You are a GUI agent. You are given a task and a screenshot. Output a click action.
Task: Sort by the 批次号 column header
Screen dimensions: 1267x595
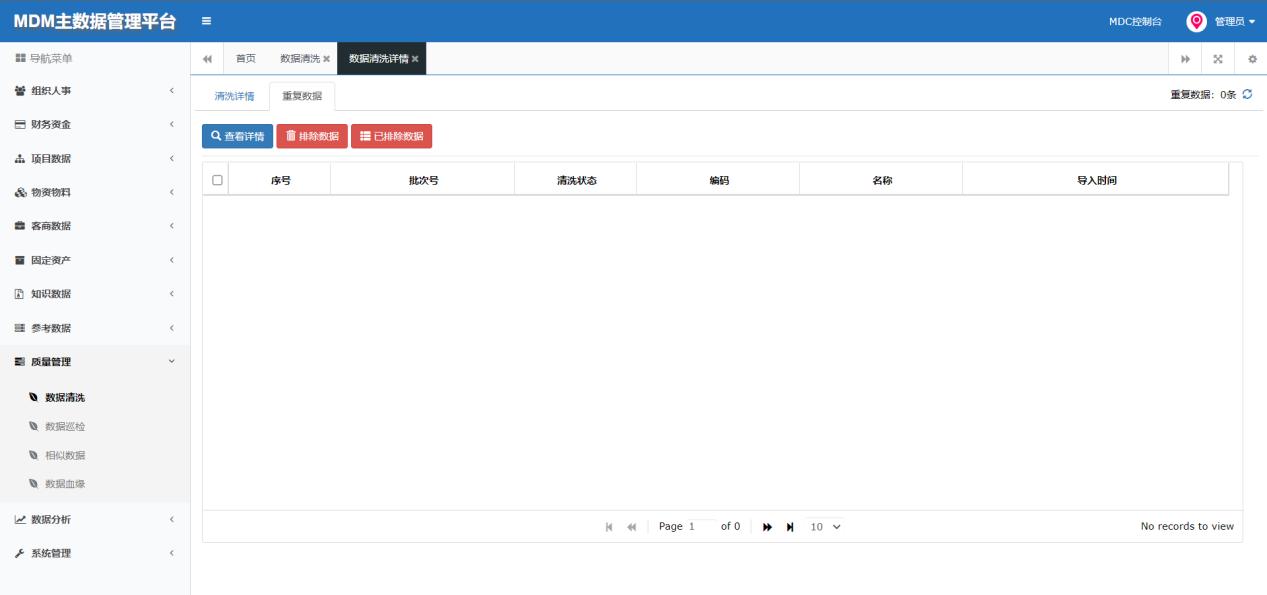423,180
